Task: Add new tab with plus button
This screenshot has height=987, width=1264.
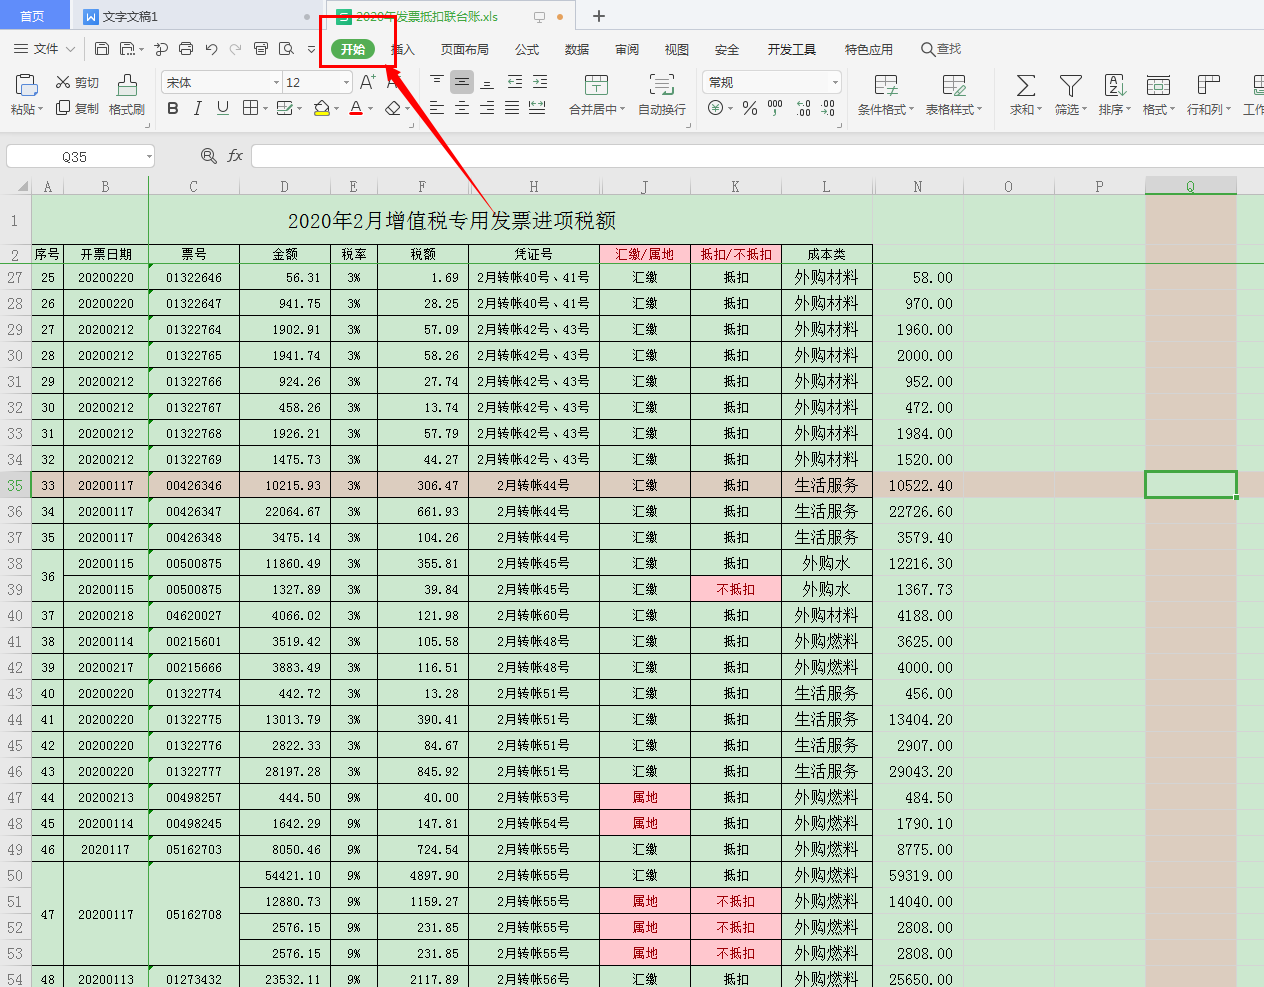Action: point(599,16)
